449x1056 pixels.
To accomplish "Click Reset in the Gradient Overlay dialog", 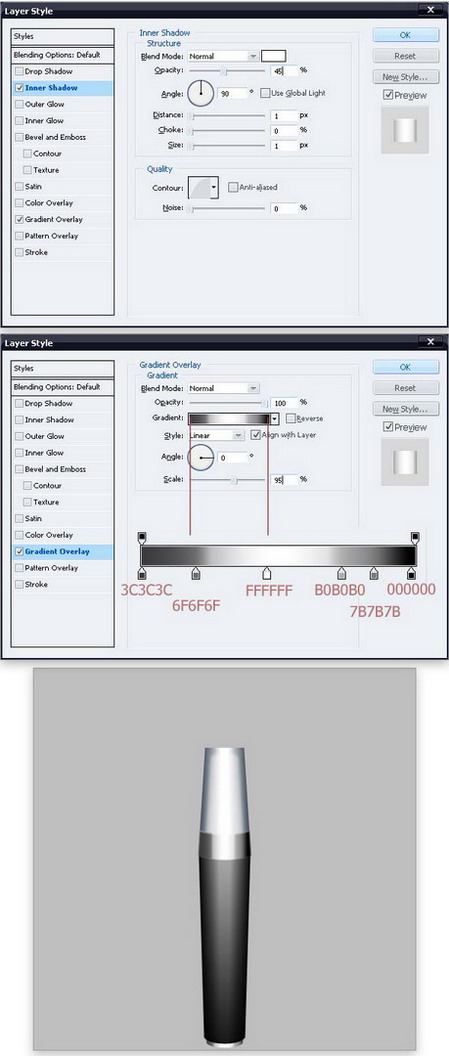I will [405, 388].
